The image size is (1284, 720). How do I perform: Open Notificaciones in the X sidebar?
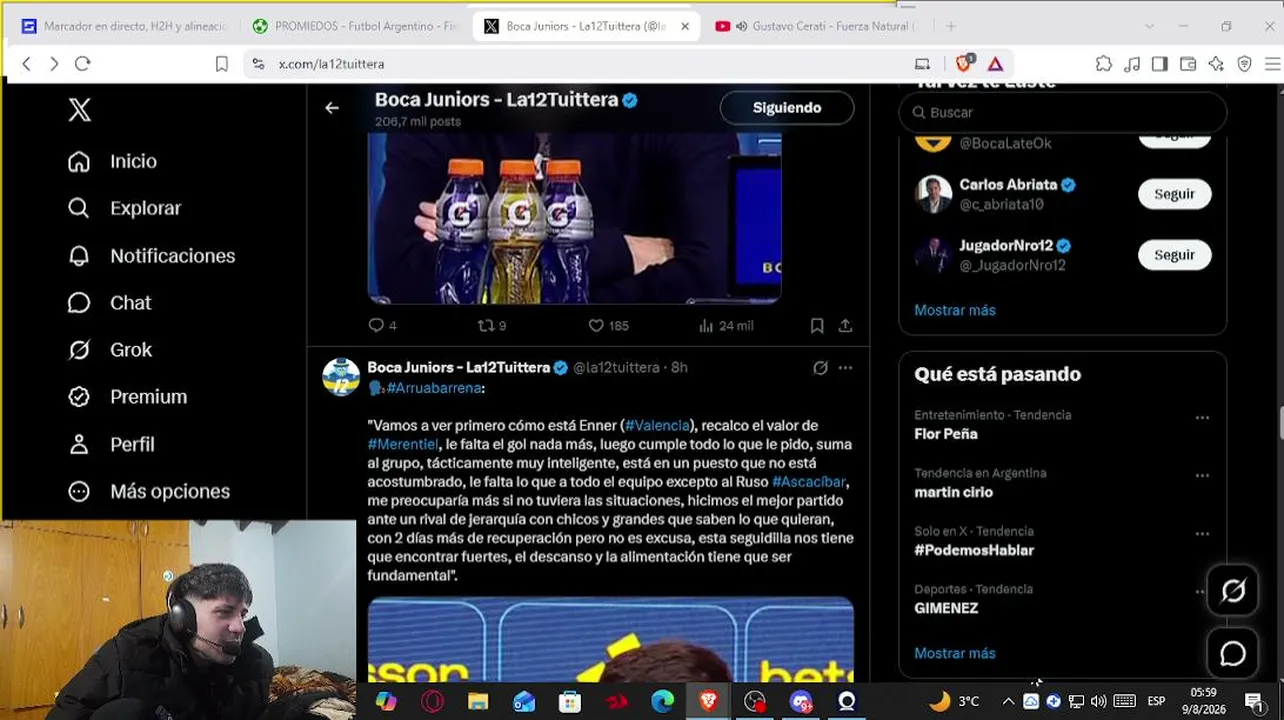click(151, 256)
